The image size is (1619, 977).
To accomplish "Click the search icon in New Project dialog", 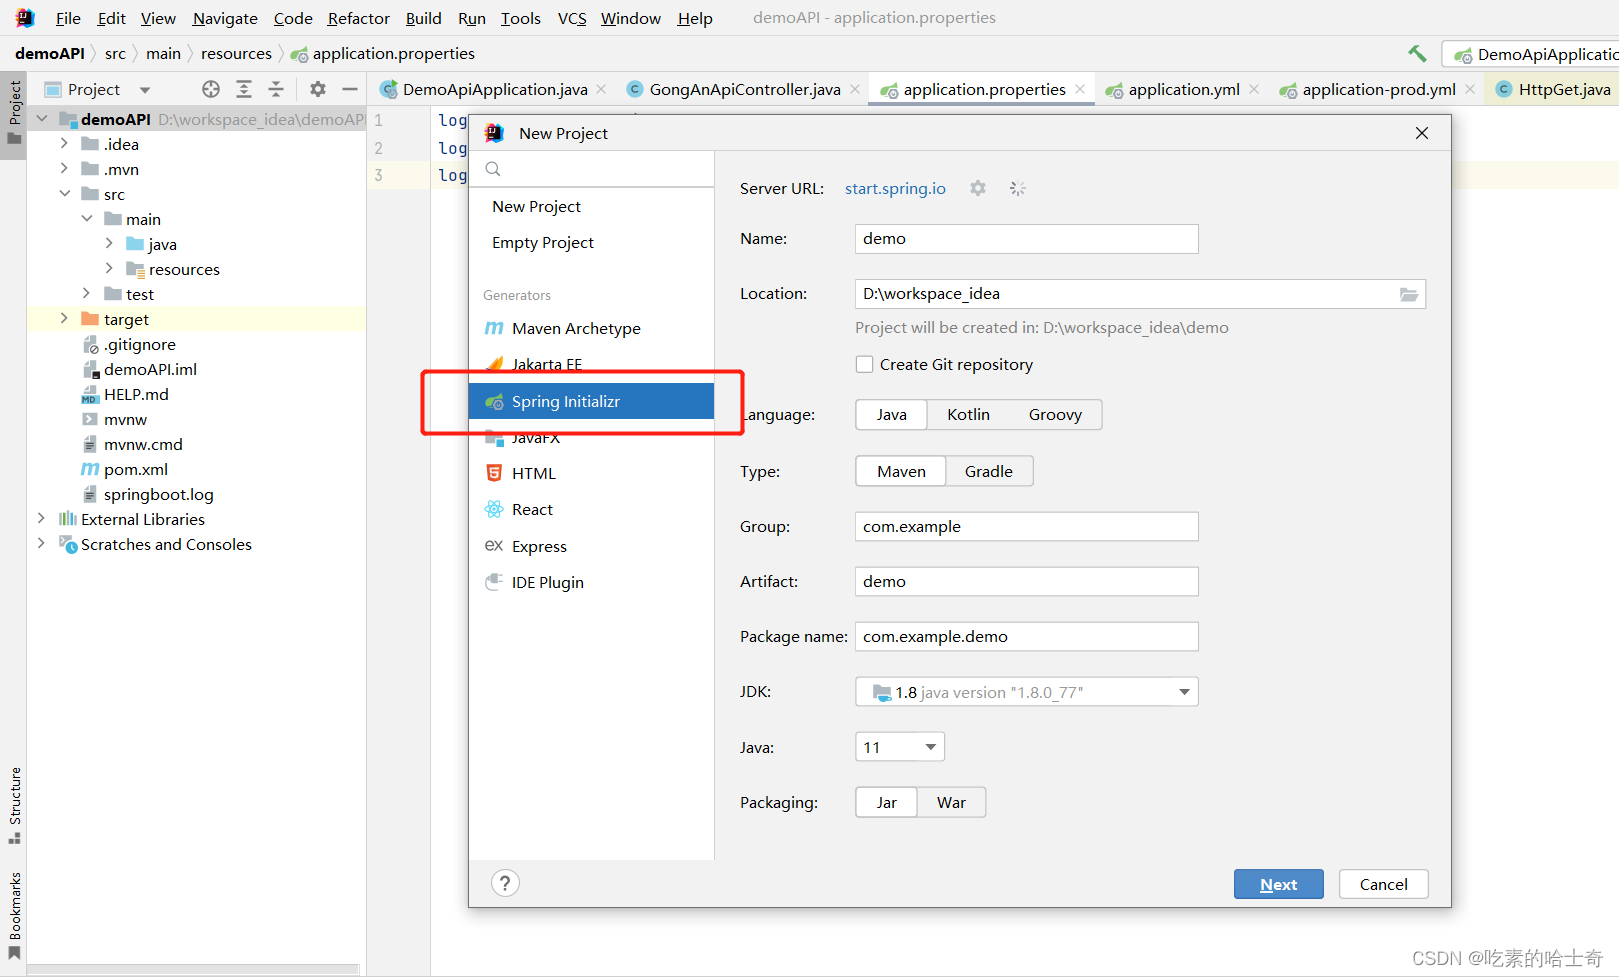I will pyautogui.click(x=493, y=169).
